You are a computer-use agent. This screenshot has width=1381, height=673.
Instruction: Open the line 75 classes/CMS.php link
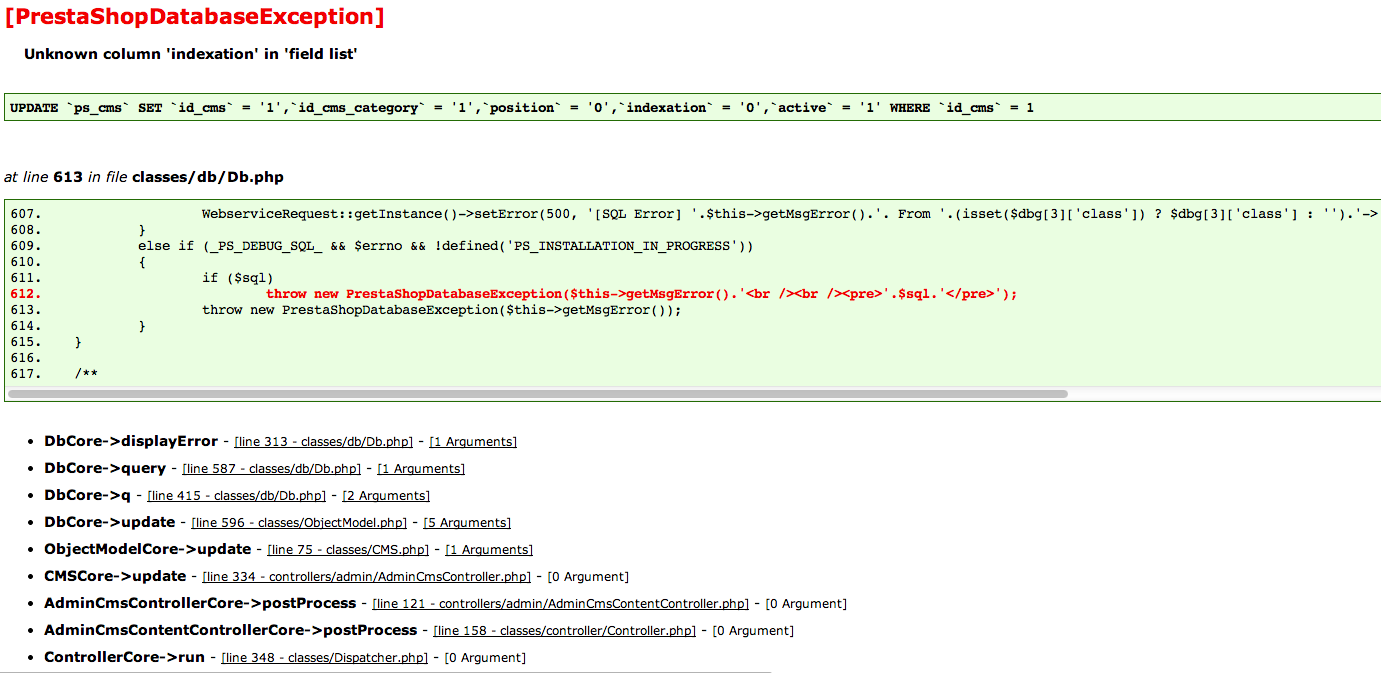[348, 549]
